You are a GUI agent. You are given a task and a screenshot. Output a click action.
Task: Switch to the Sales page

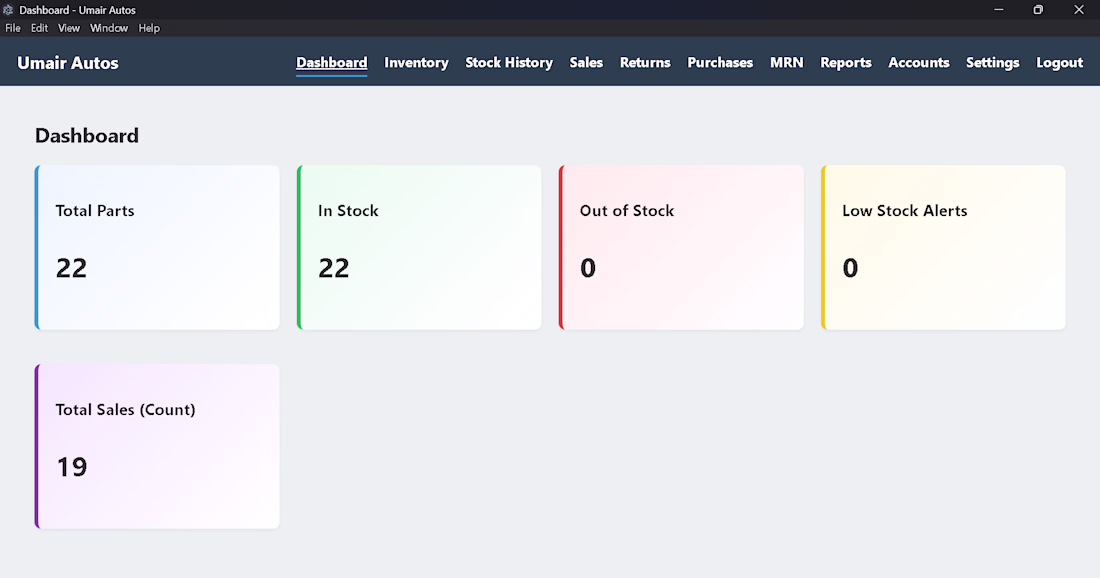[x=586, y=62]
